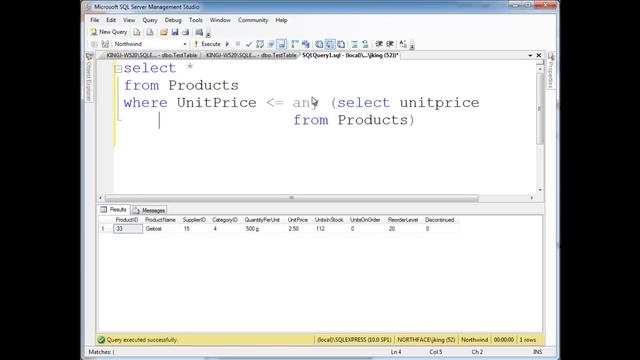Open Standard toolbar options arrow
The height and width of the screenshot is (360, 640).
[x=209, y=33]
